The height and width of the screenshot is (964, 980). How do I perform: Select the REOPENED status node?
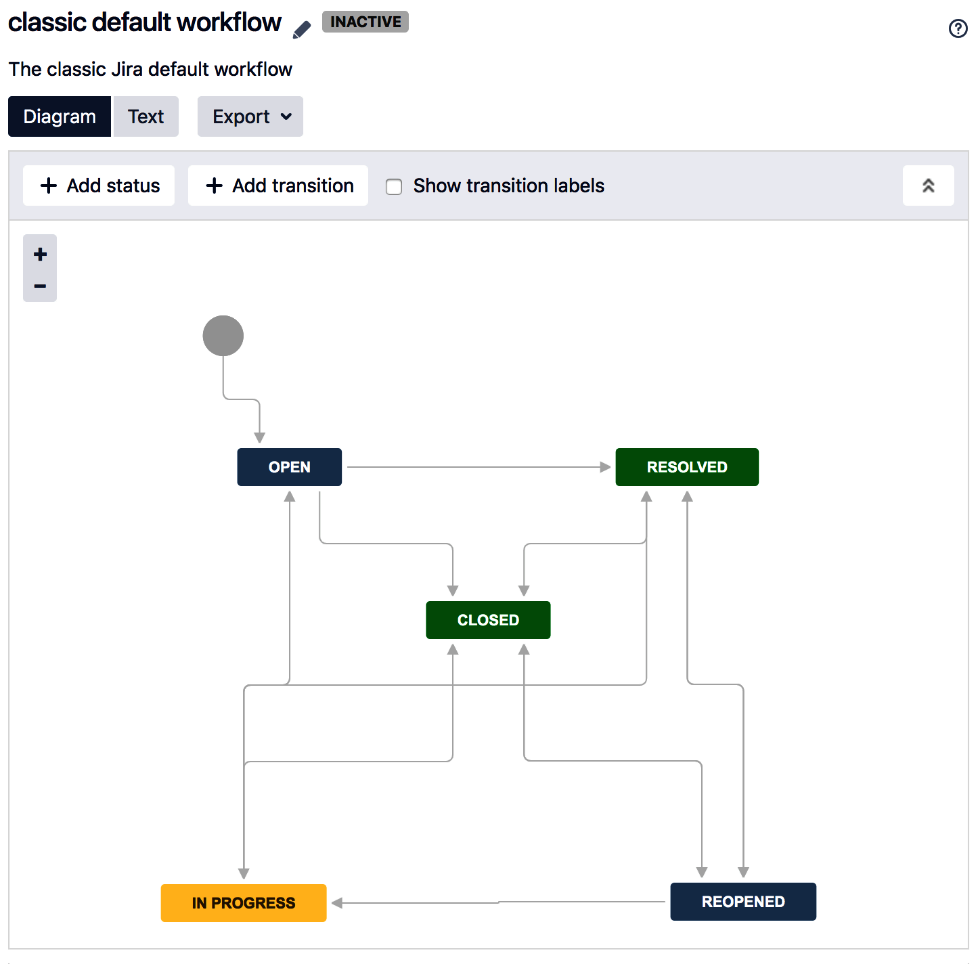(743, 902)
